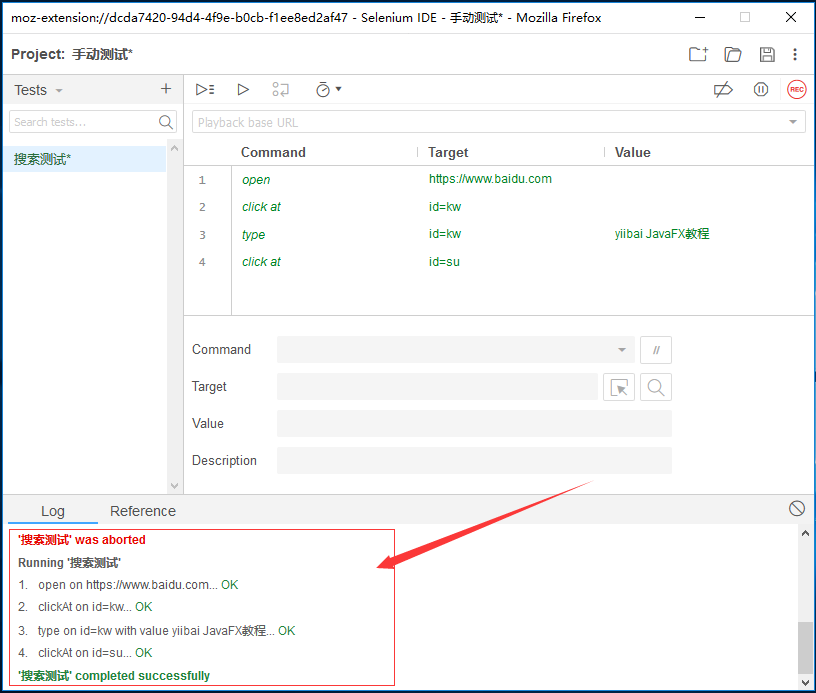This screenshot has width=816, height=693.
Task: Expand the Playback base URL dropdown
Action: [x=794, y=122]
